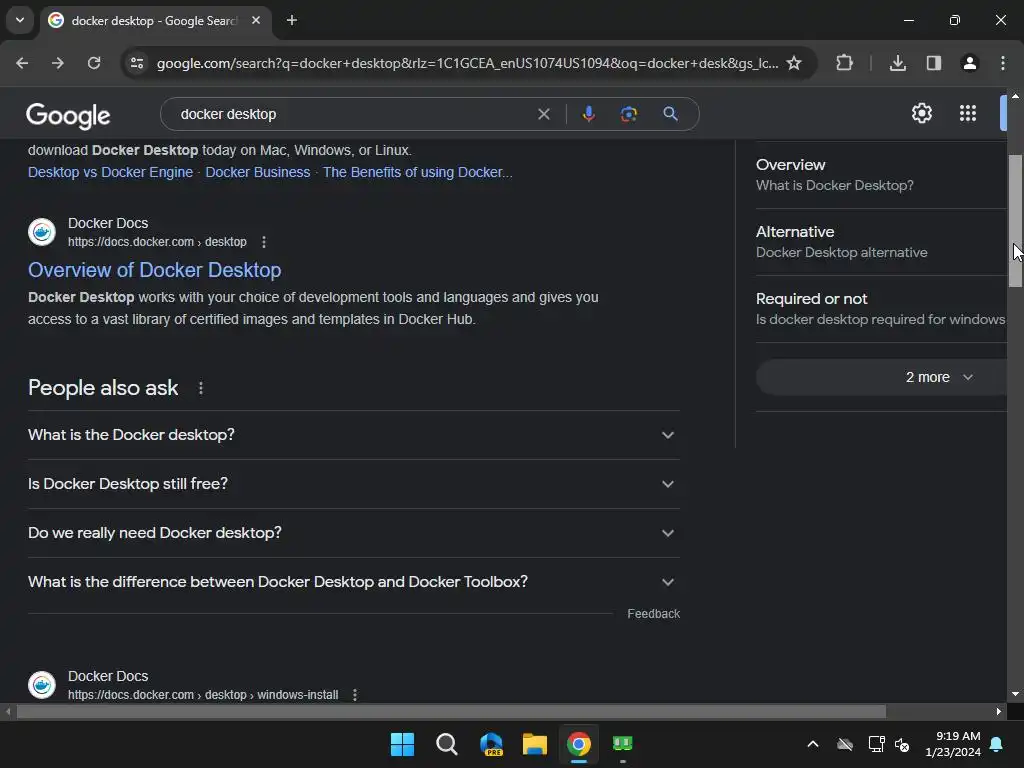Viewport: 1024px width, 768px height.
Task: Search by image with Google Lens
Action: [x=628, y=114]
